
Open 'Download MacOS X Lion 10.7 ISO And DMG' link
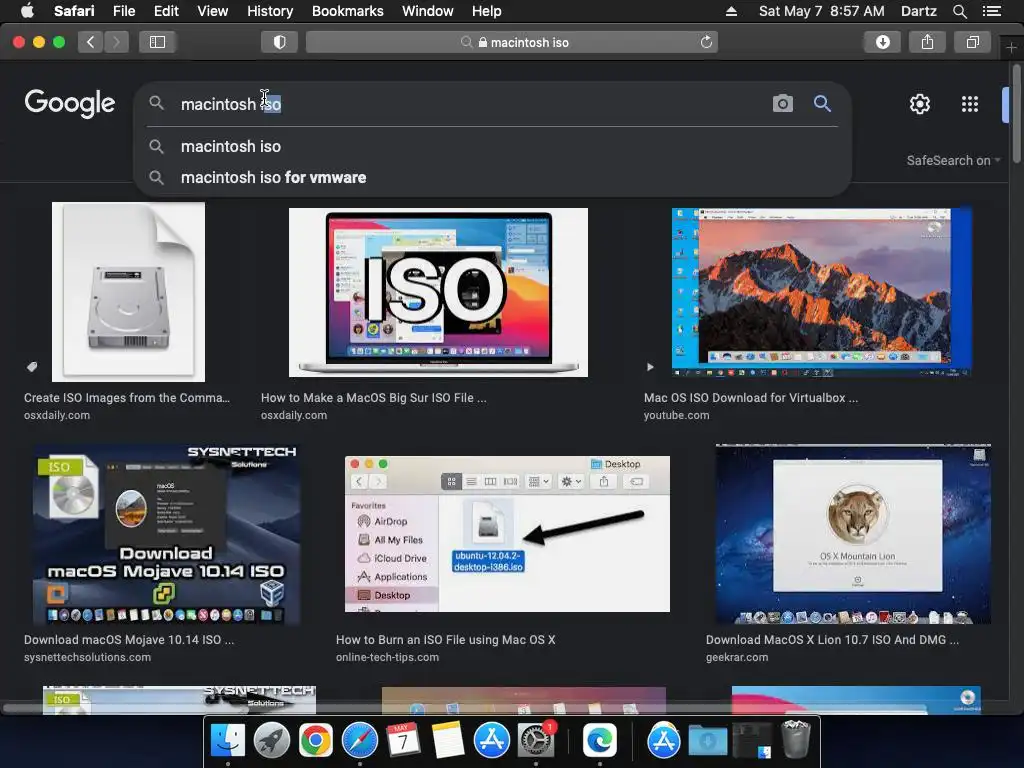tap(832, 640)
